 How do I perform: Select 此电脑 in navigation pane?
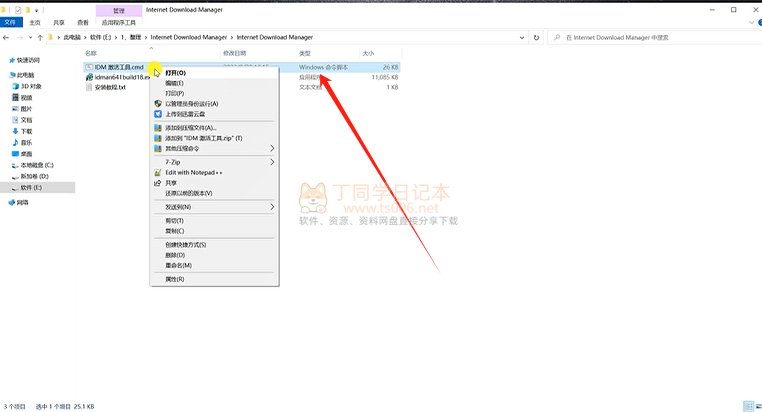coord(21,75)
